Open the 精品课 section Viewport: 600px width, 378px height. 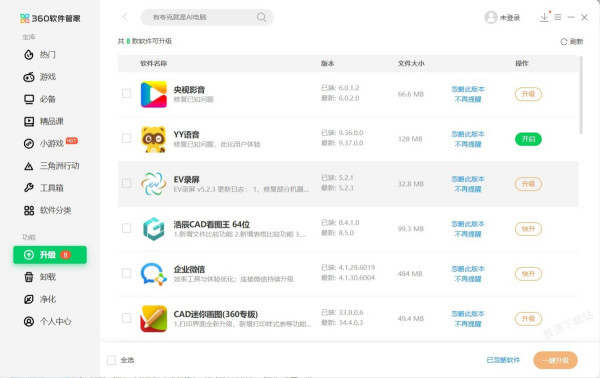(x=44, y=121)
